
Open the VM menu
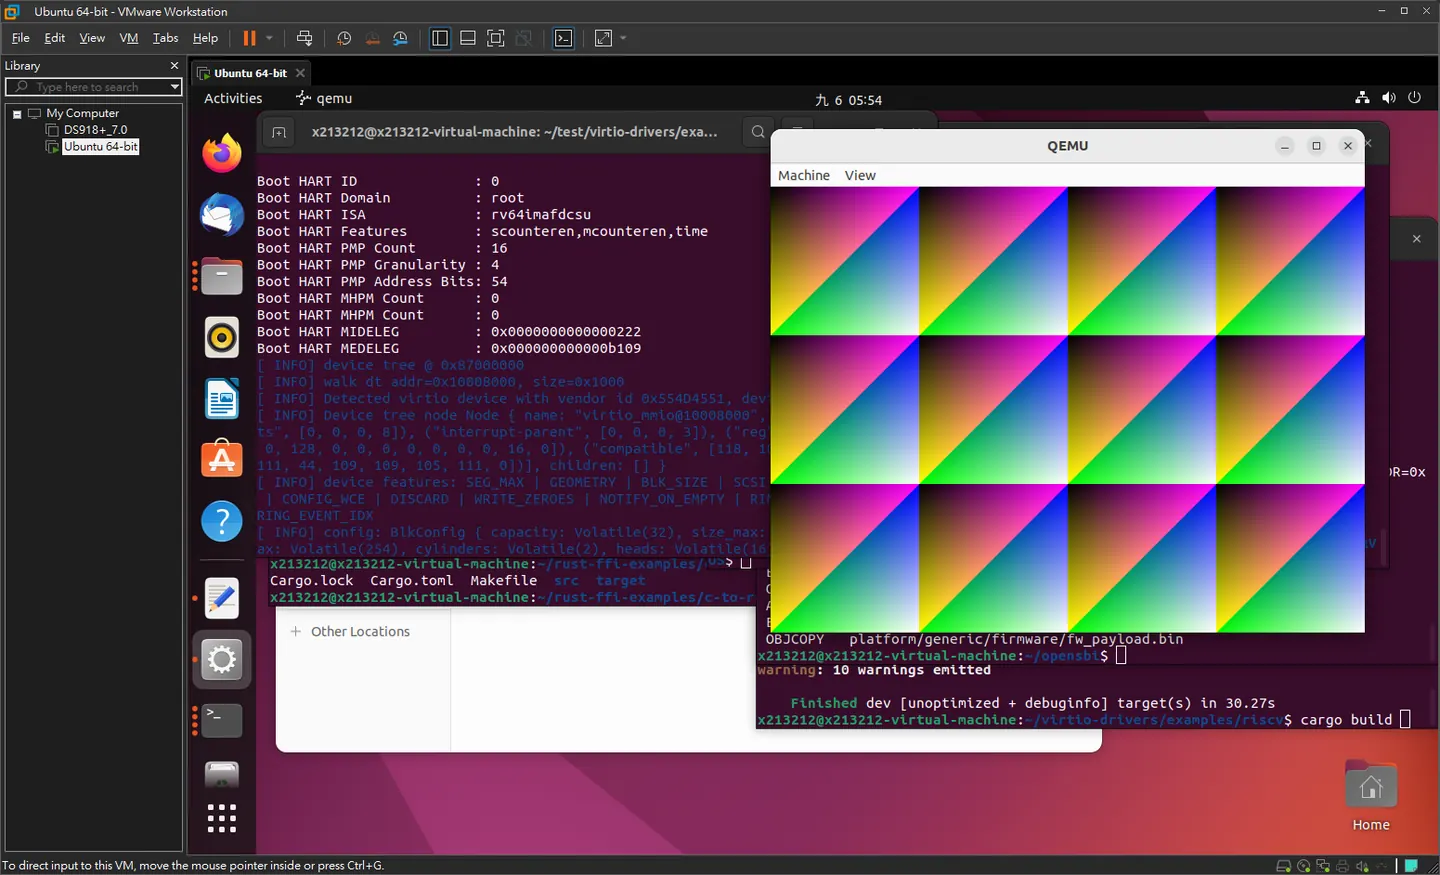click(129, 38)
